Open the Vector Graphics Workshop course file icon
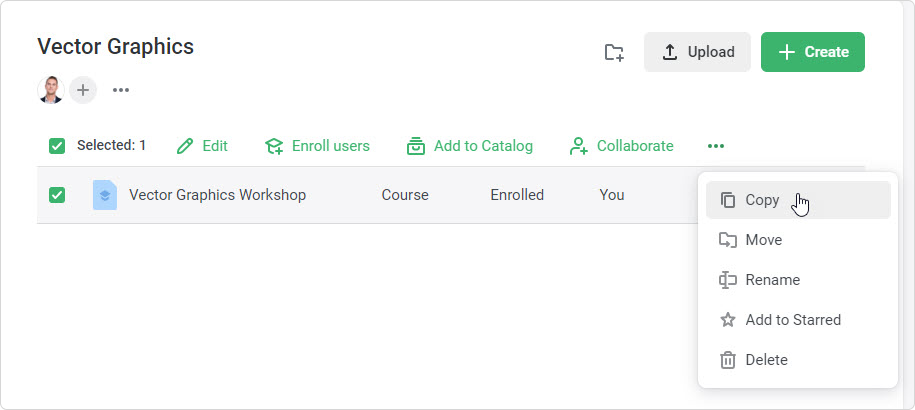The height and width of the screenshot is (410, 915). [104, 195]
